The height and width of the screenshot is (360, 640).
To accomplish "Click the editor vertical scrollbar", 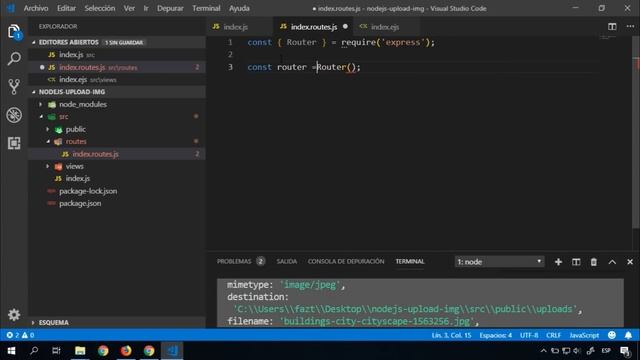I will point(636,133).
